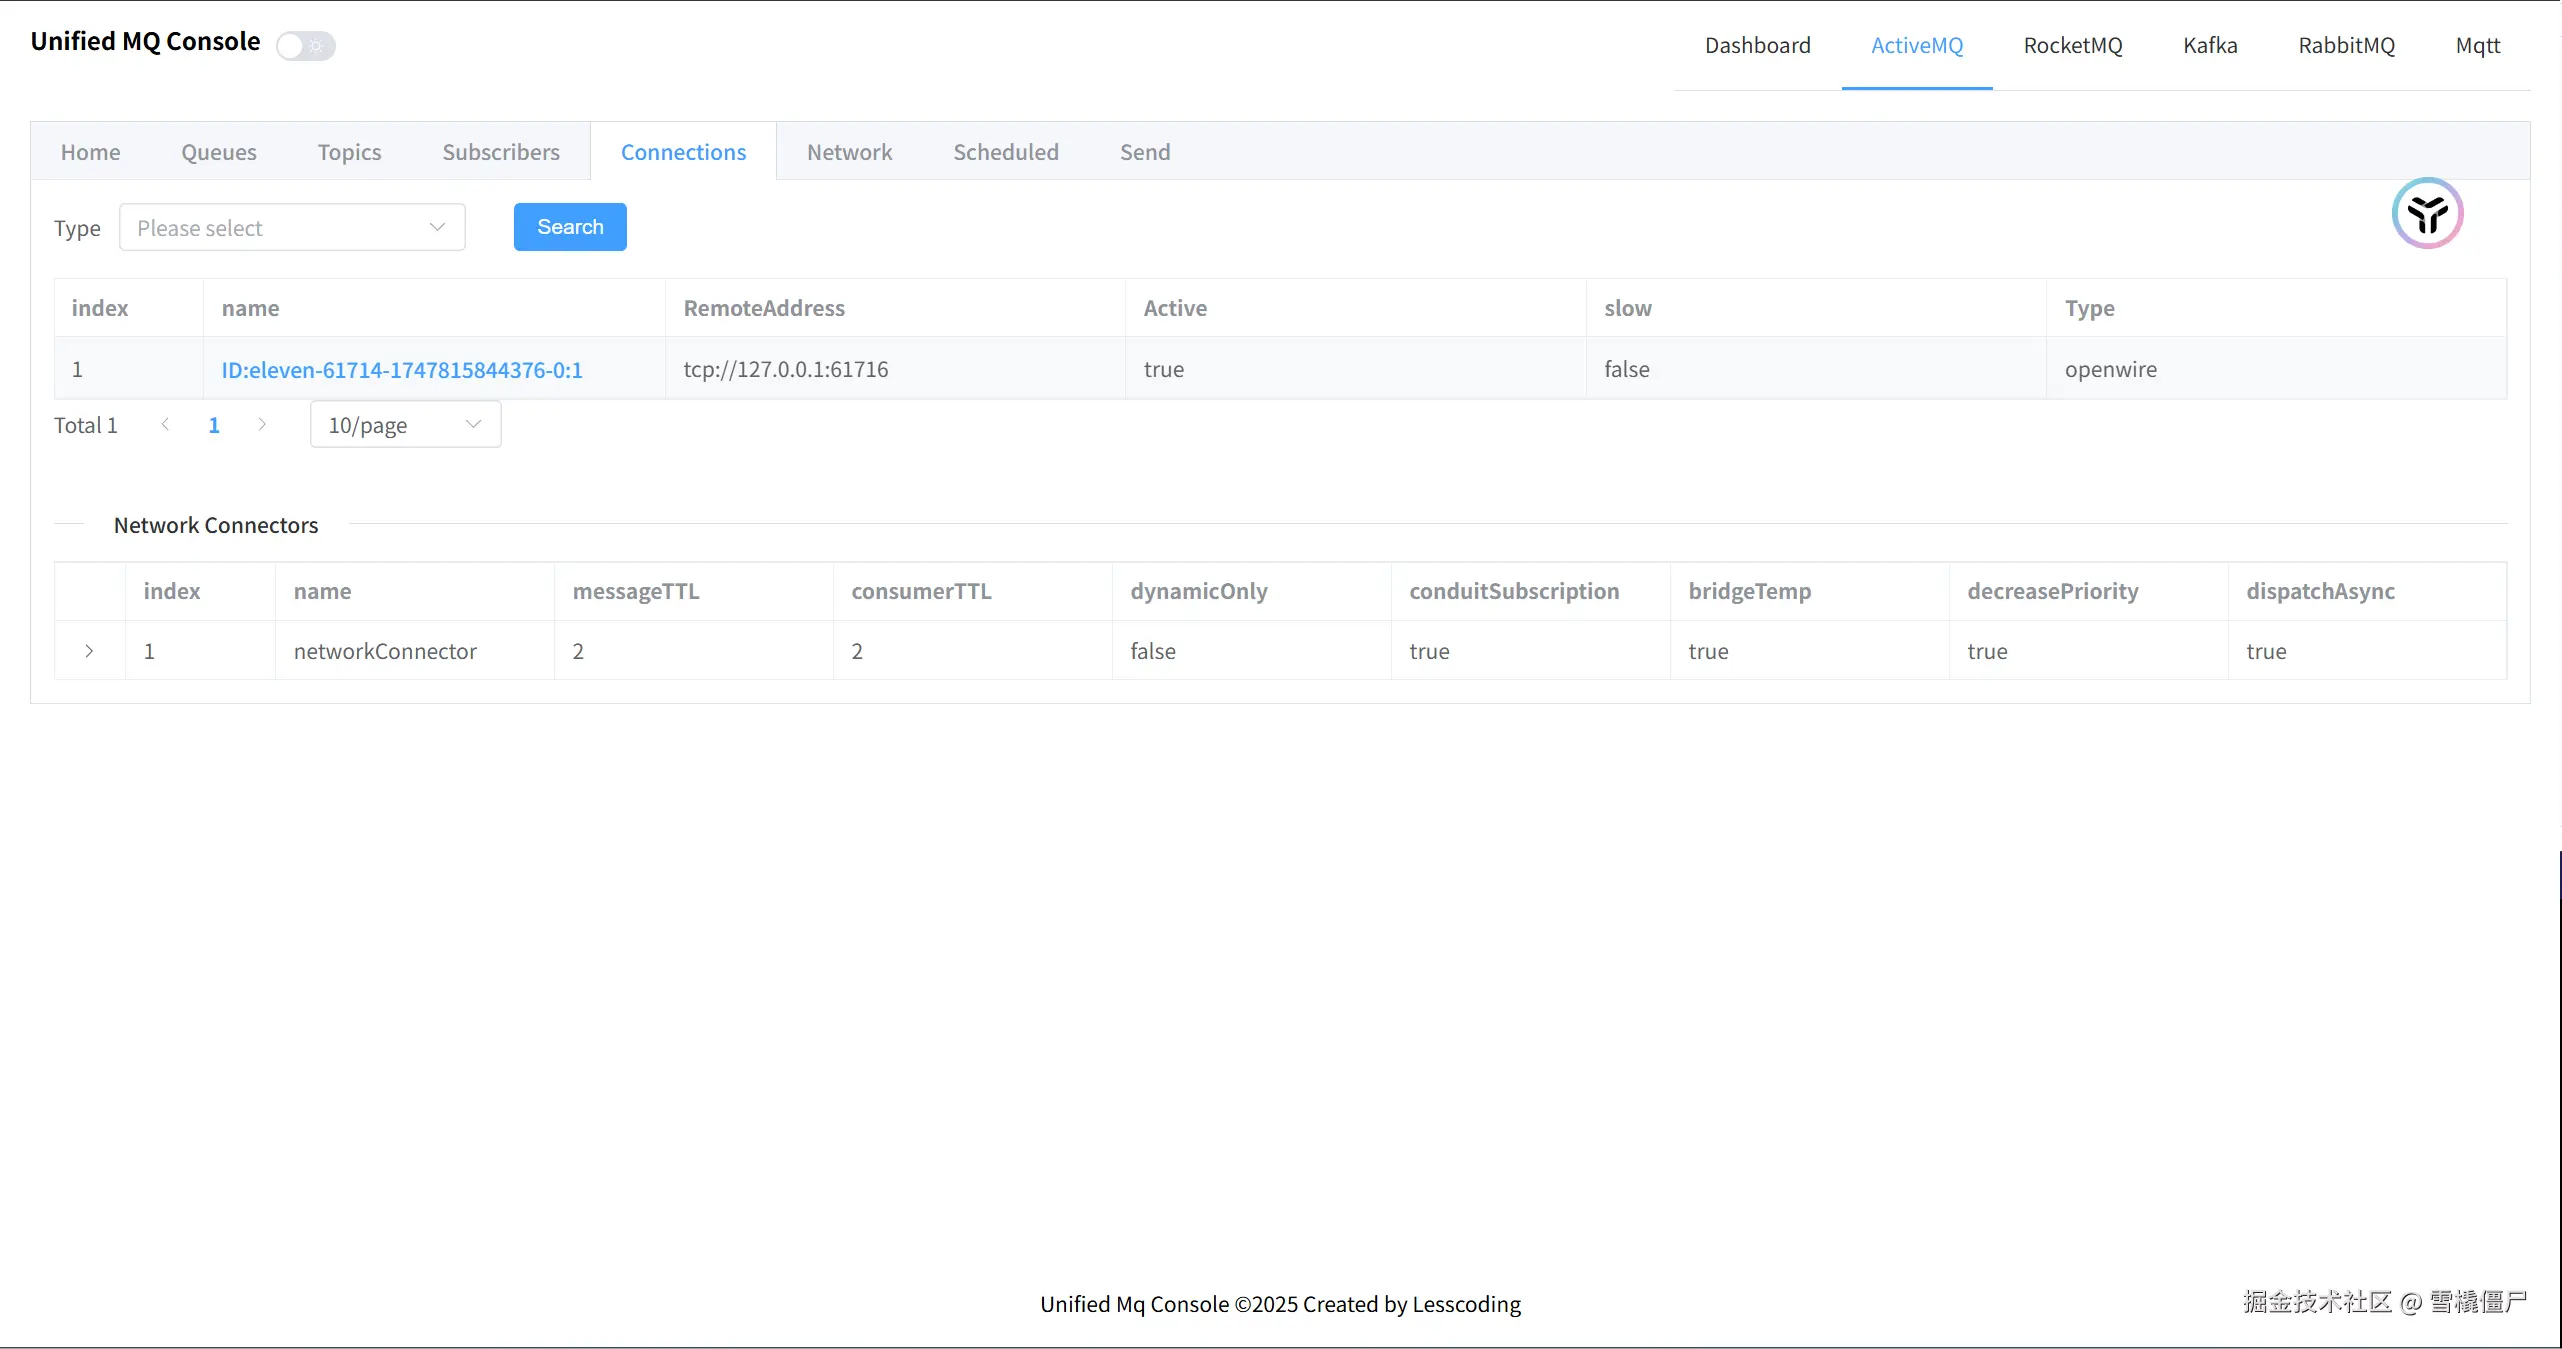Open the Dashboard menu item
The width and height of the screenshot is (2562, 1349).
click(1757, 46)
